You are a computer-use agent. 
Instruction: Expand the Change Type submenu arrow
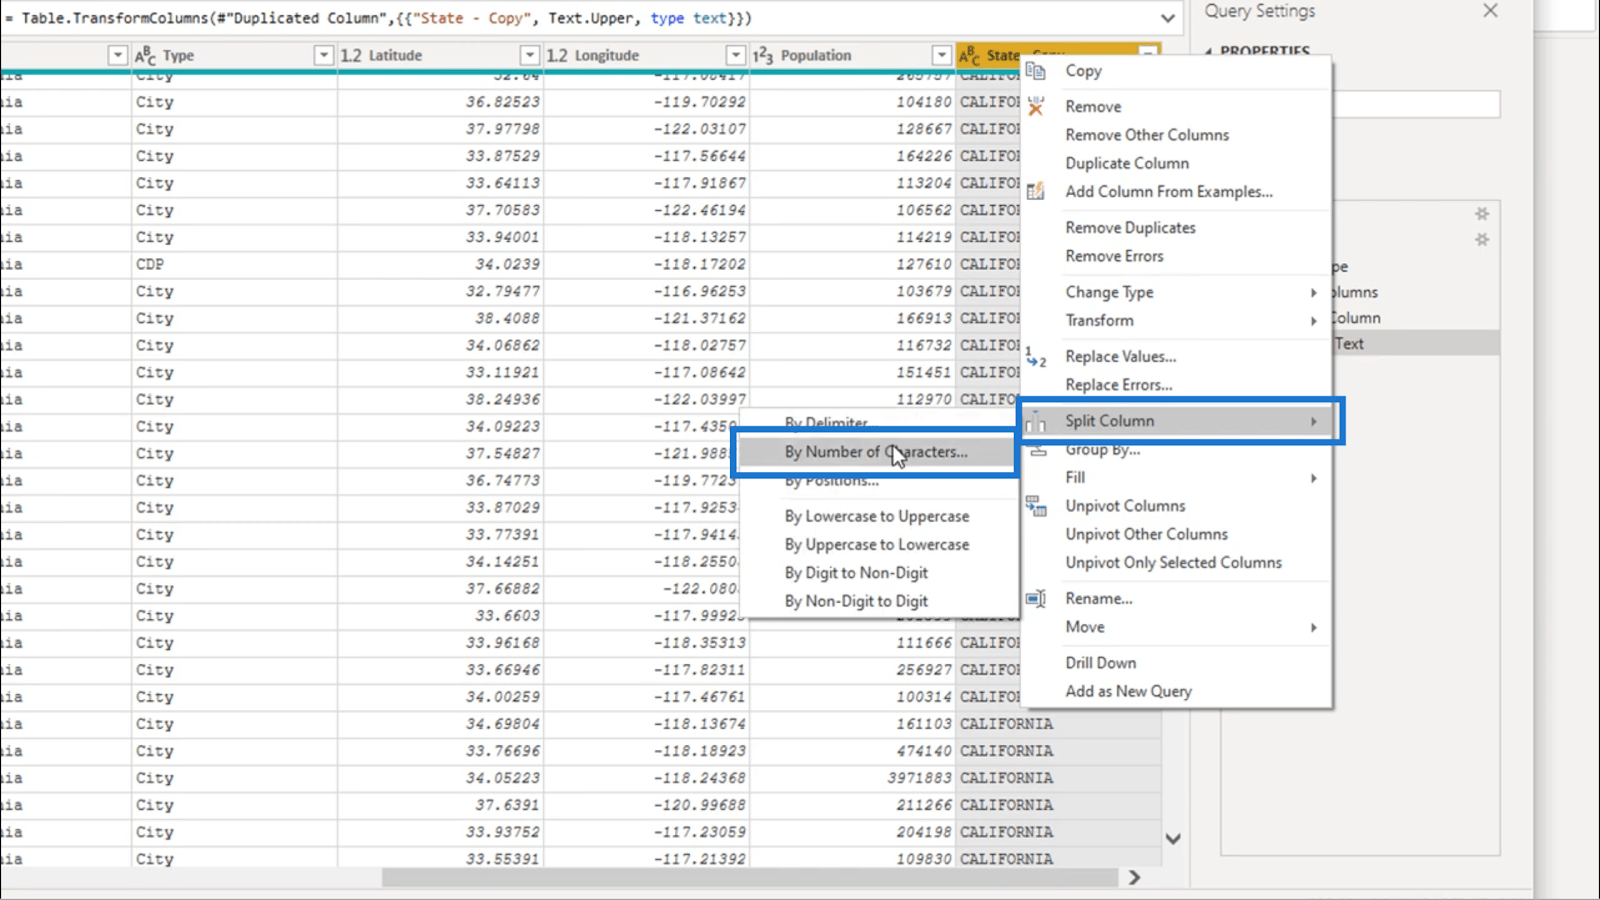tap(1314, 293)
